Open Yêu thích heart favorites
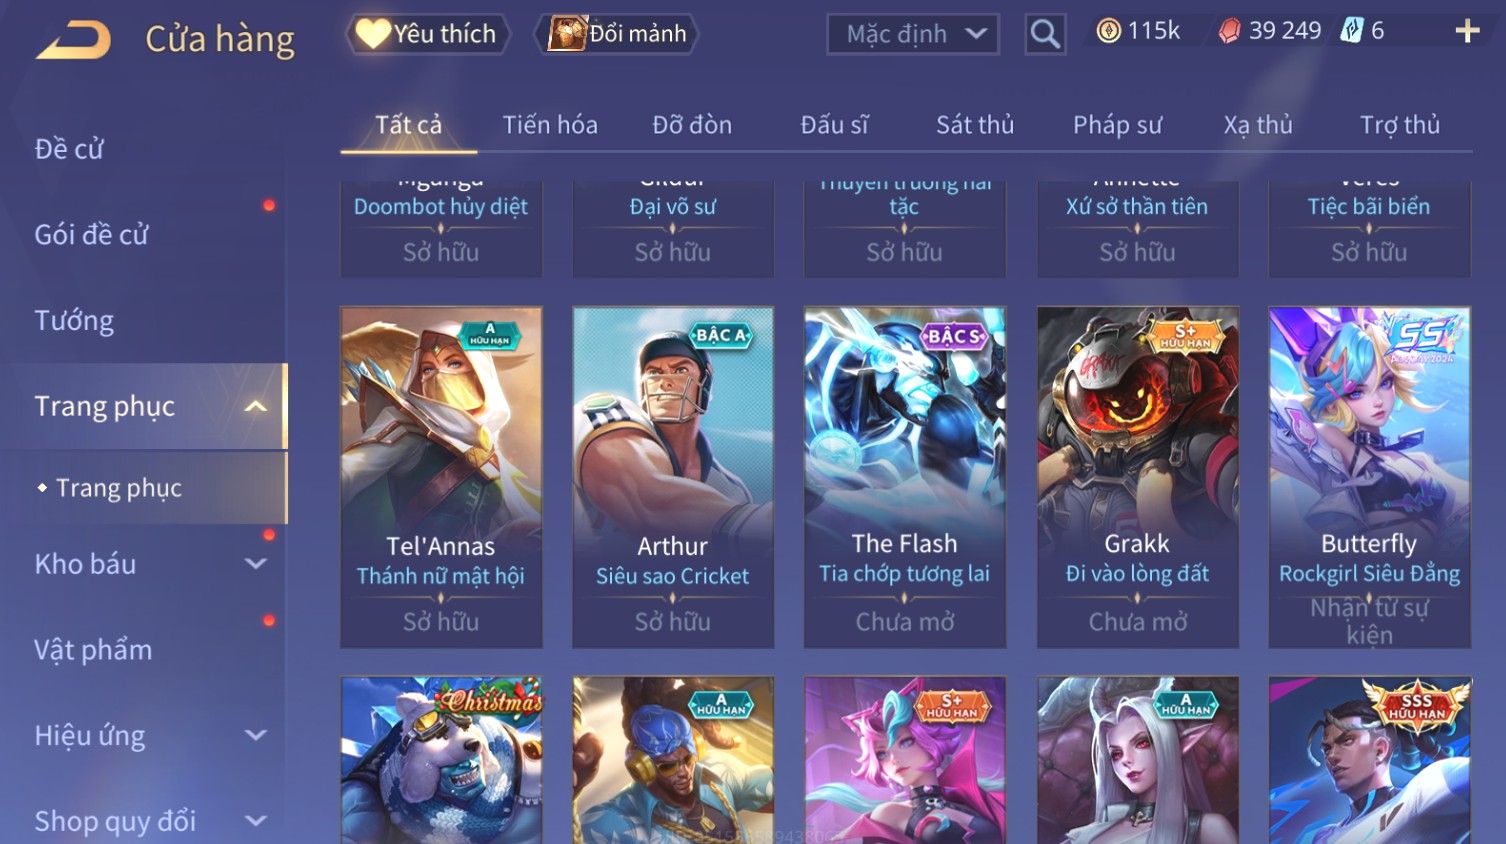 pos(427,34)
